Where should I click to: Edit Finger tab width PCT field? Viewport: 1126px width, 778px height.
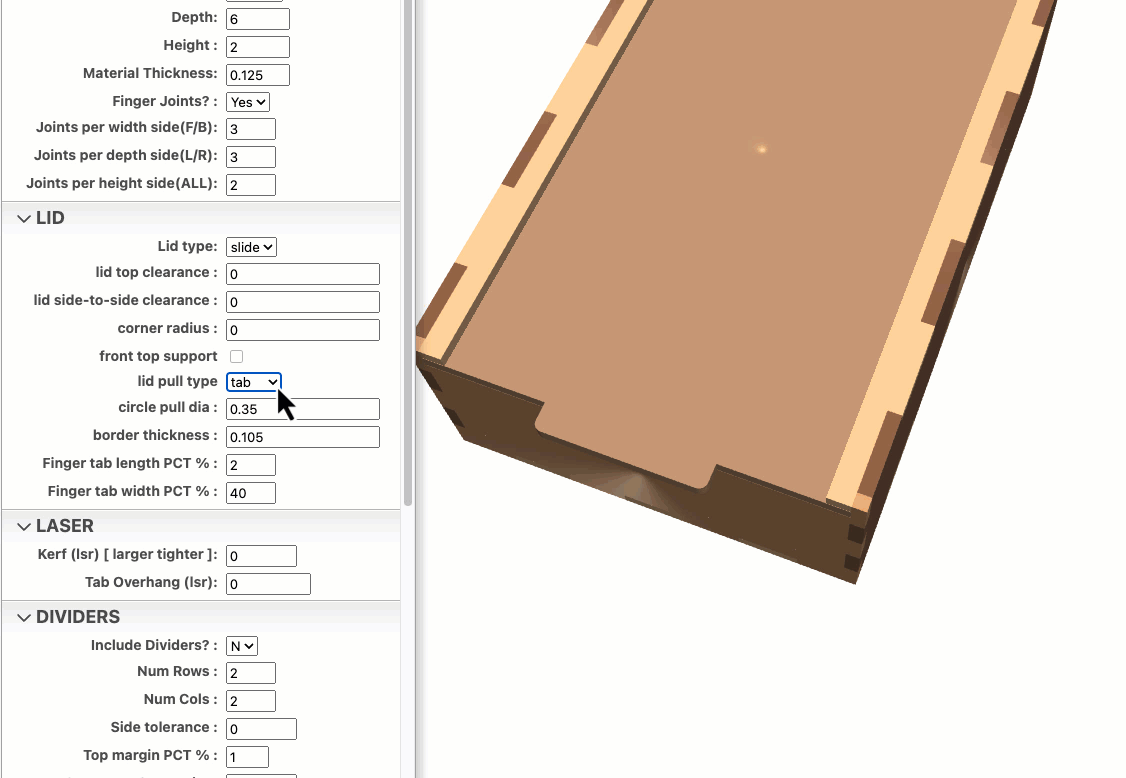point(251,494)
